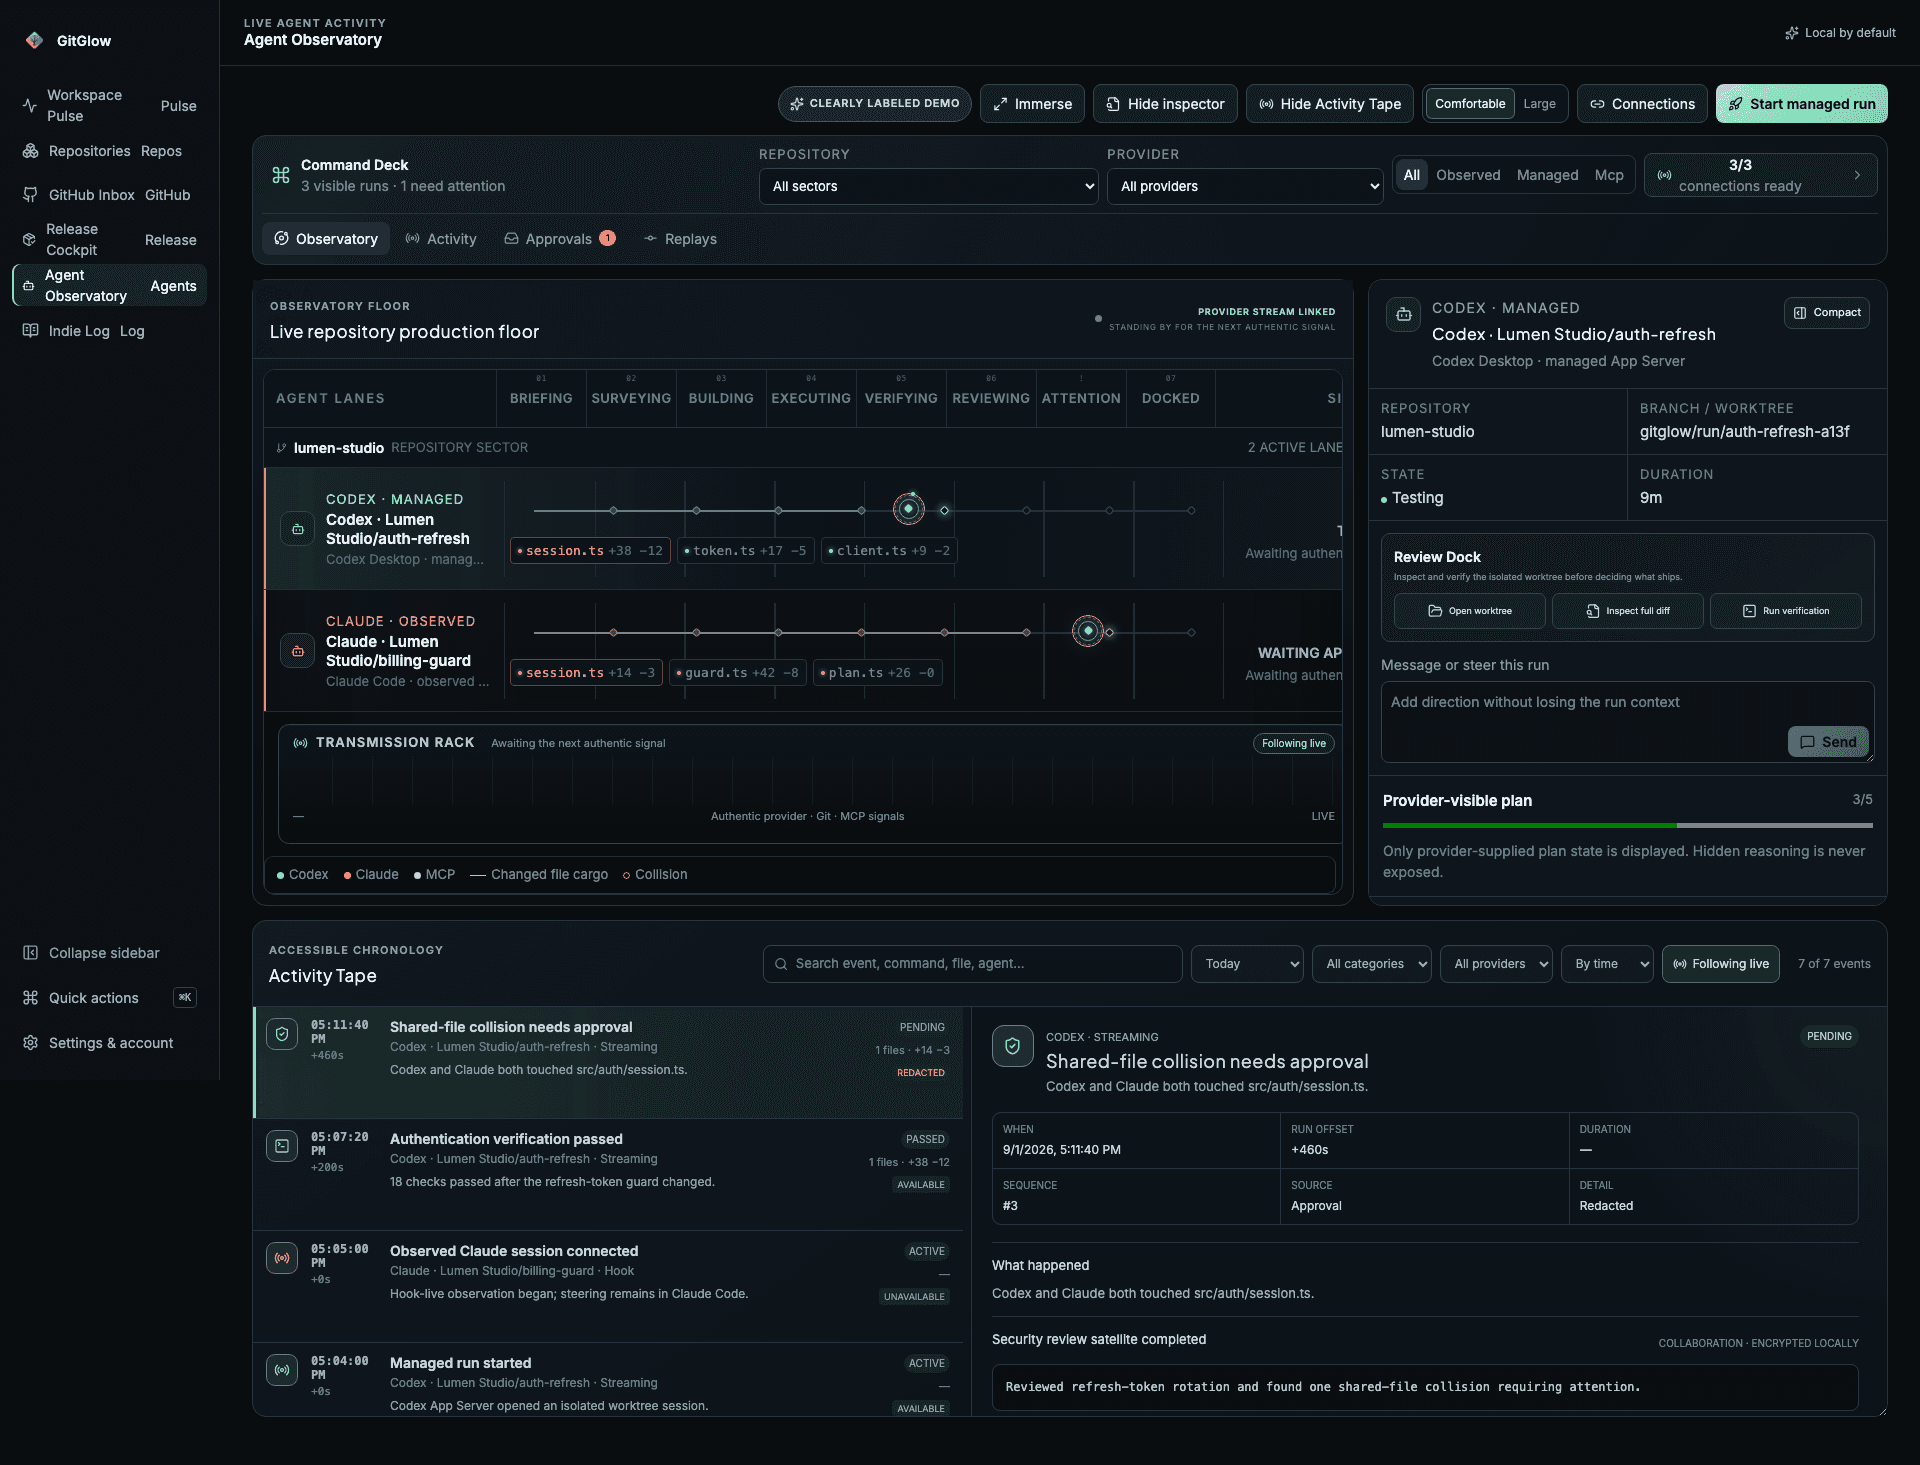Open Settings & account gear
The height and width of the screenshot is (1465, 1920).
point(31,1043)
